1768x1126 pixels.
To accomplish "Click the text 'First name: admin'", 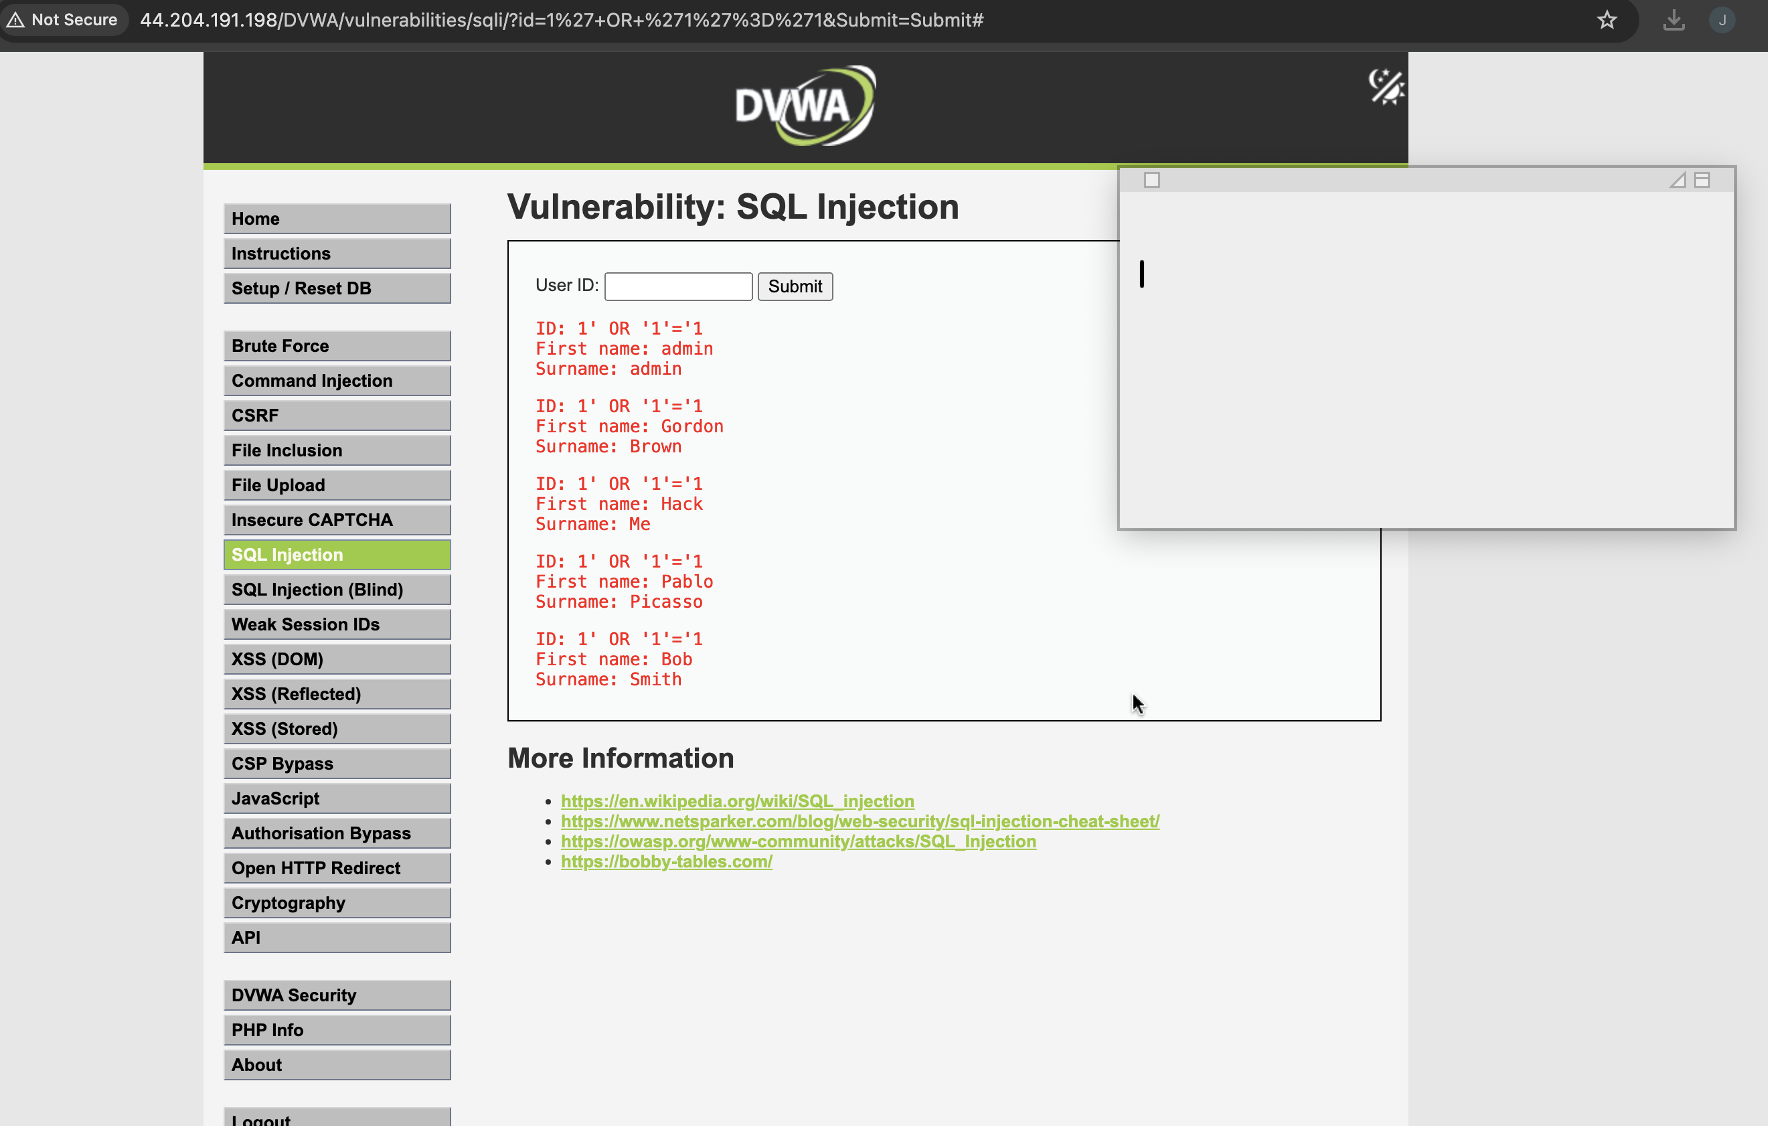I will (625, 349).
